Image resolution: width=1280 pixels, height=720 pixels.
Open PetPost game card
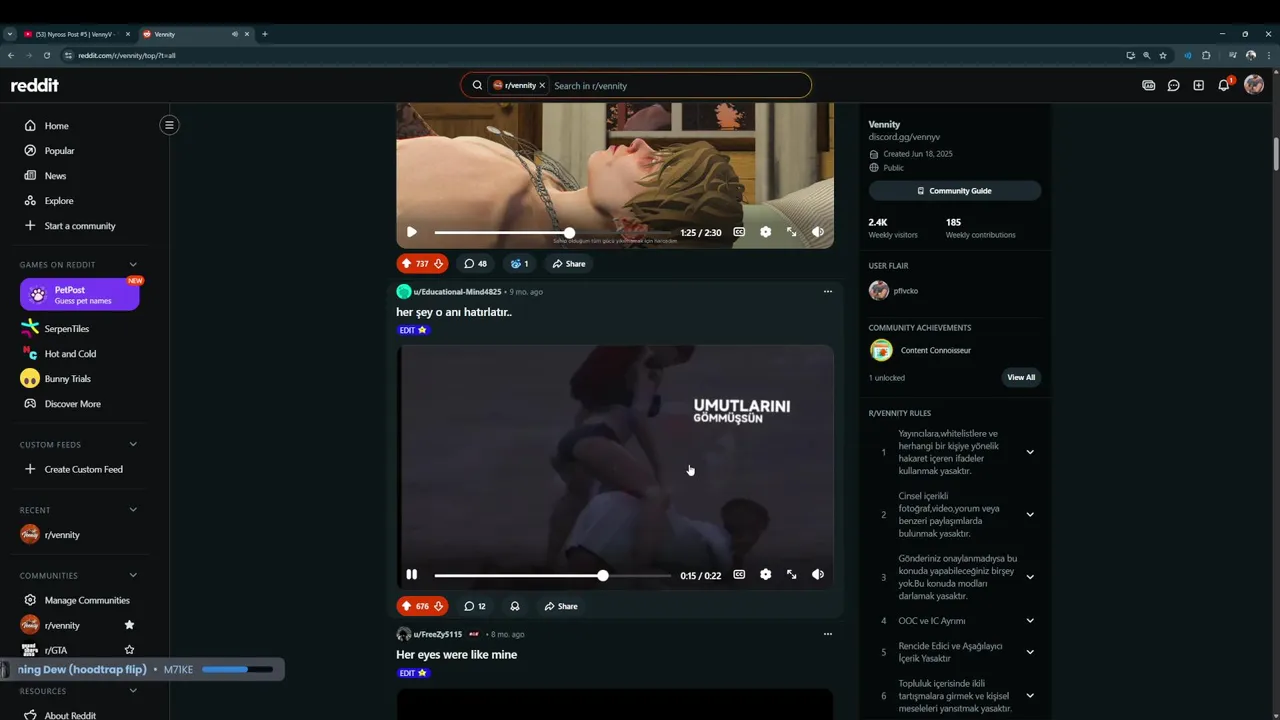tap(80, 295)
